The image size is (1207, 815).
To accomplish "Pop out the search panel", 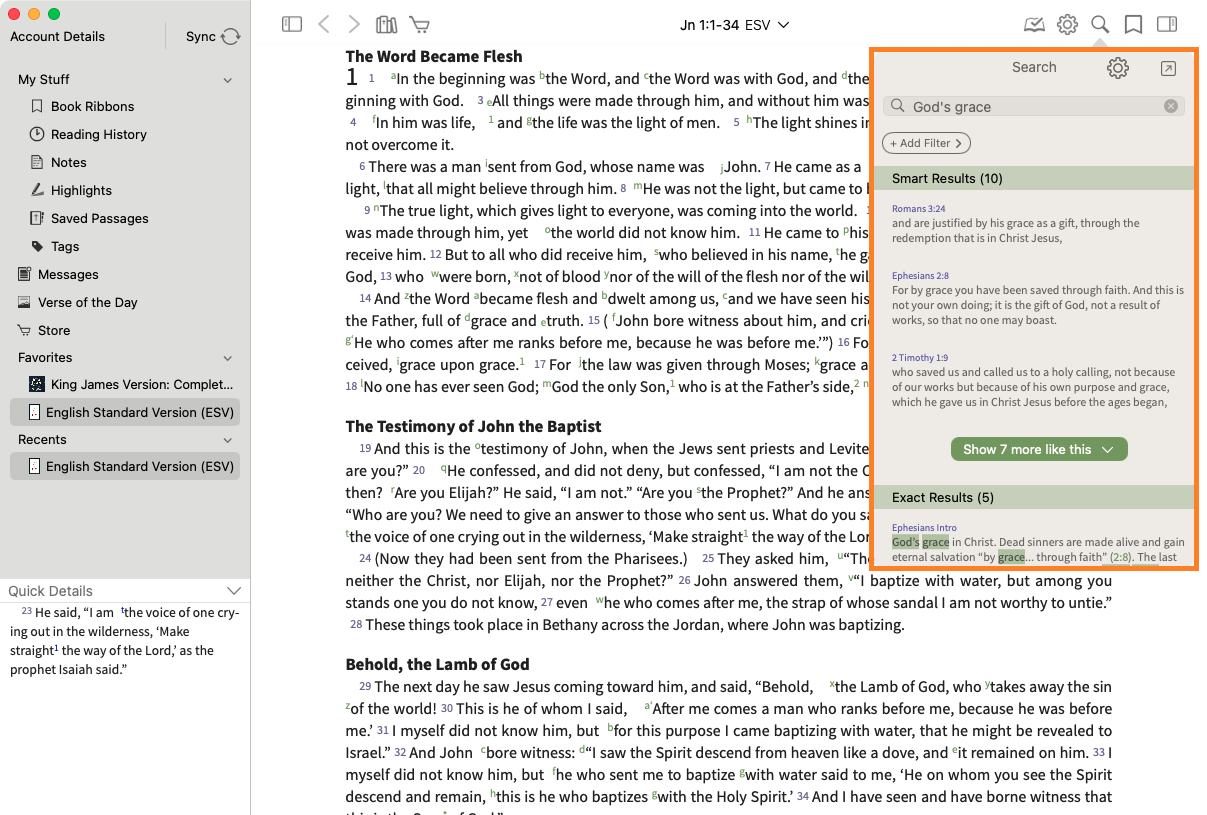I will tap(1168, 68).
